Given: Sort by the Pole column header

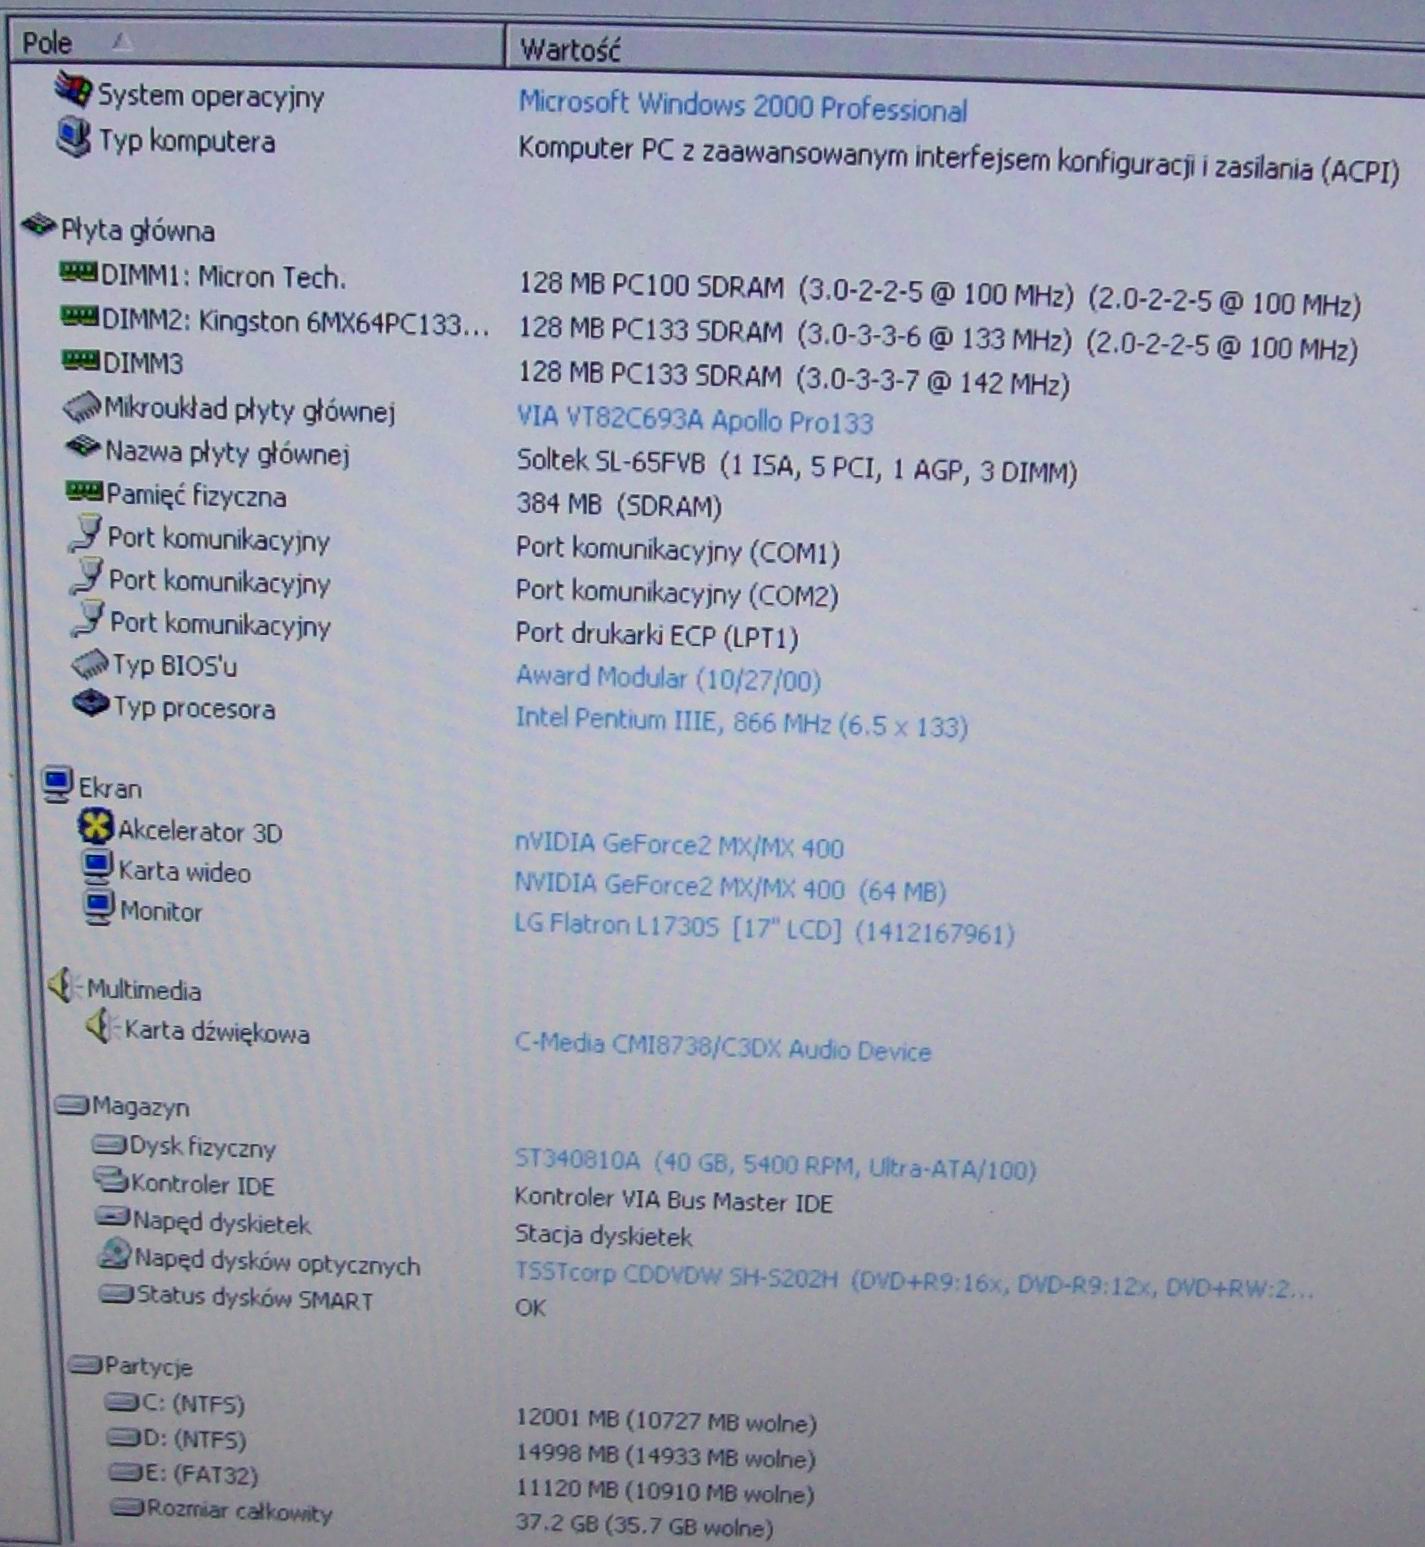Looking at the screenshot, I should pos(257,43).
